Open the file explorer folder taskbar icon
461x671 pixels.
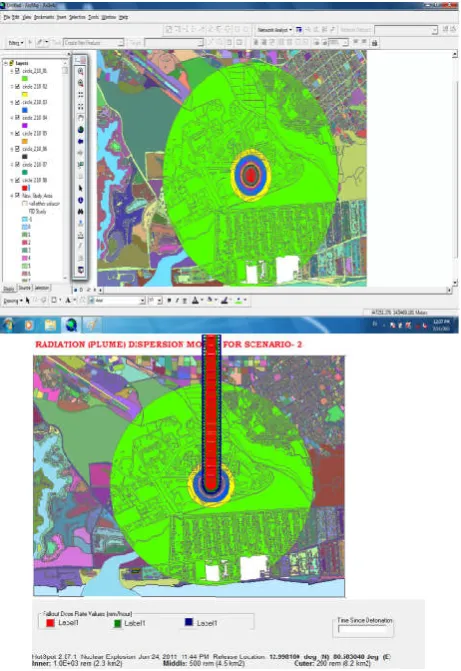pos(51,325)
